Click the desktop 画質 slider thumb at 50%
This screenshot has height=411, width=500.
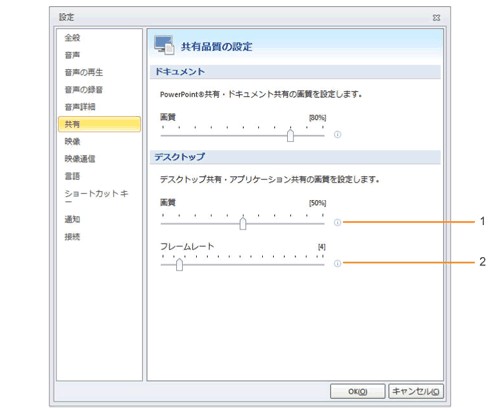pos(243,223)
